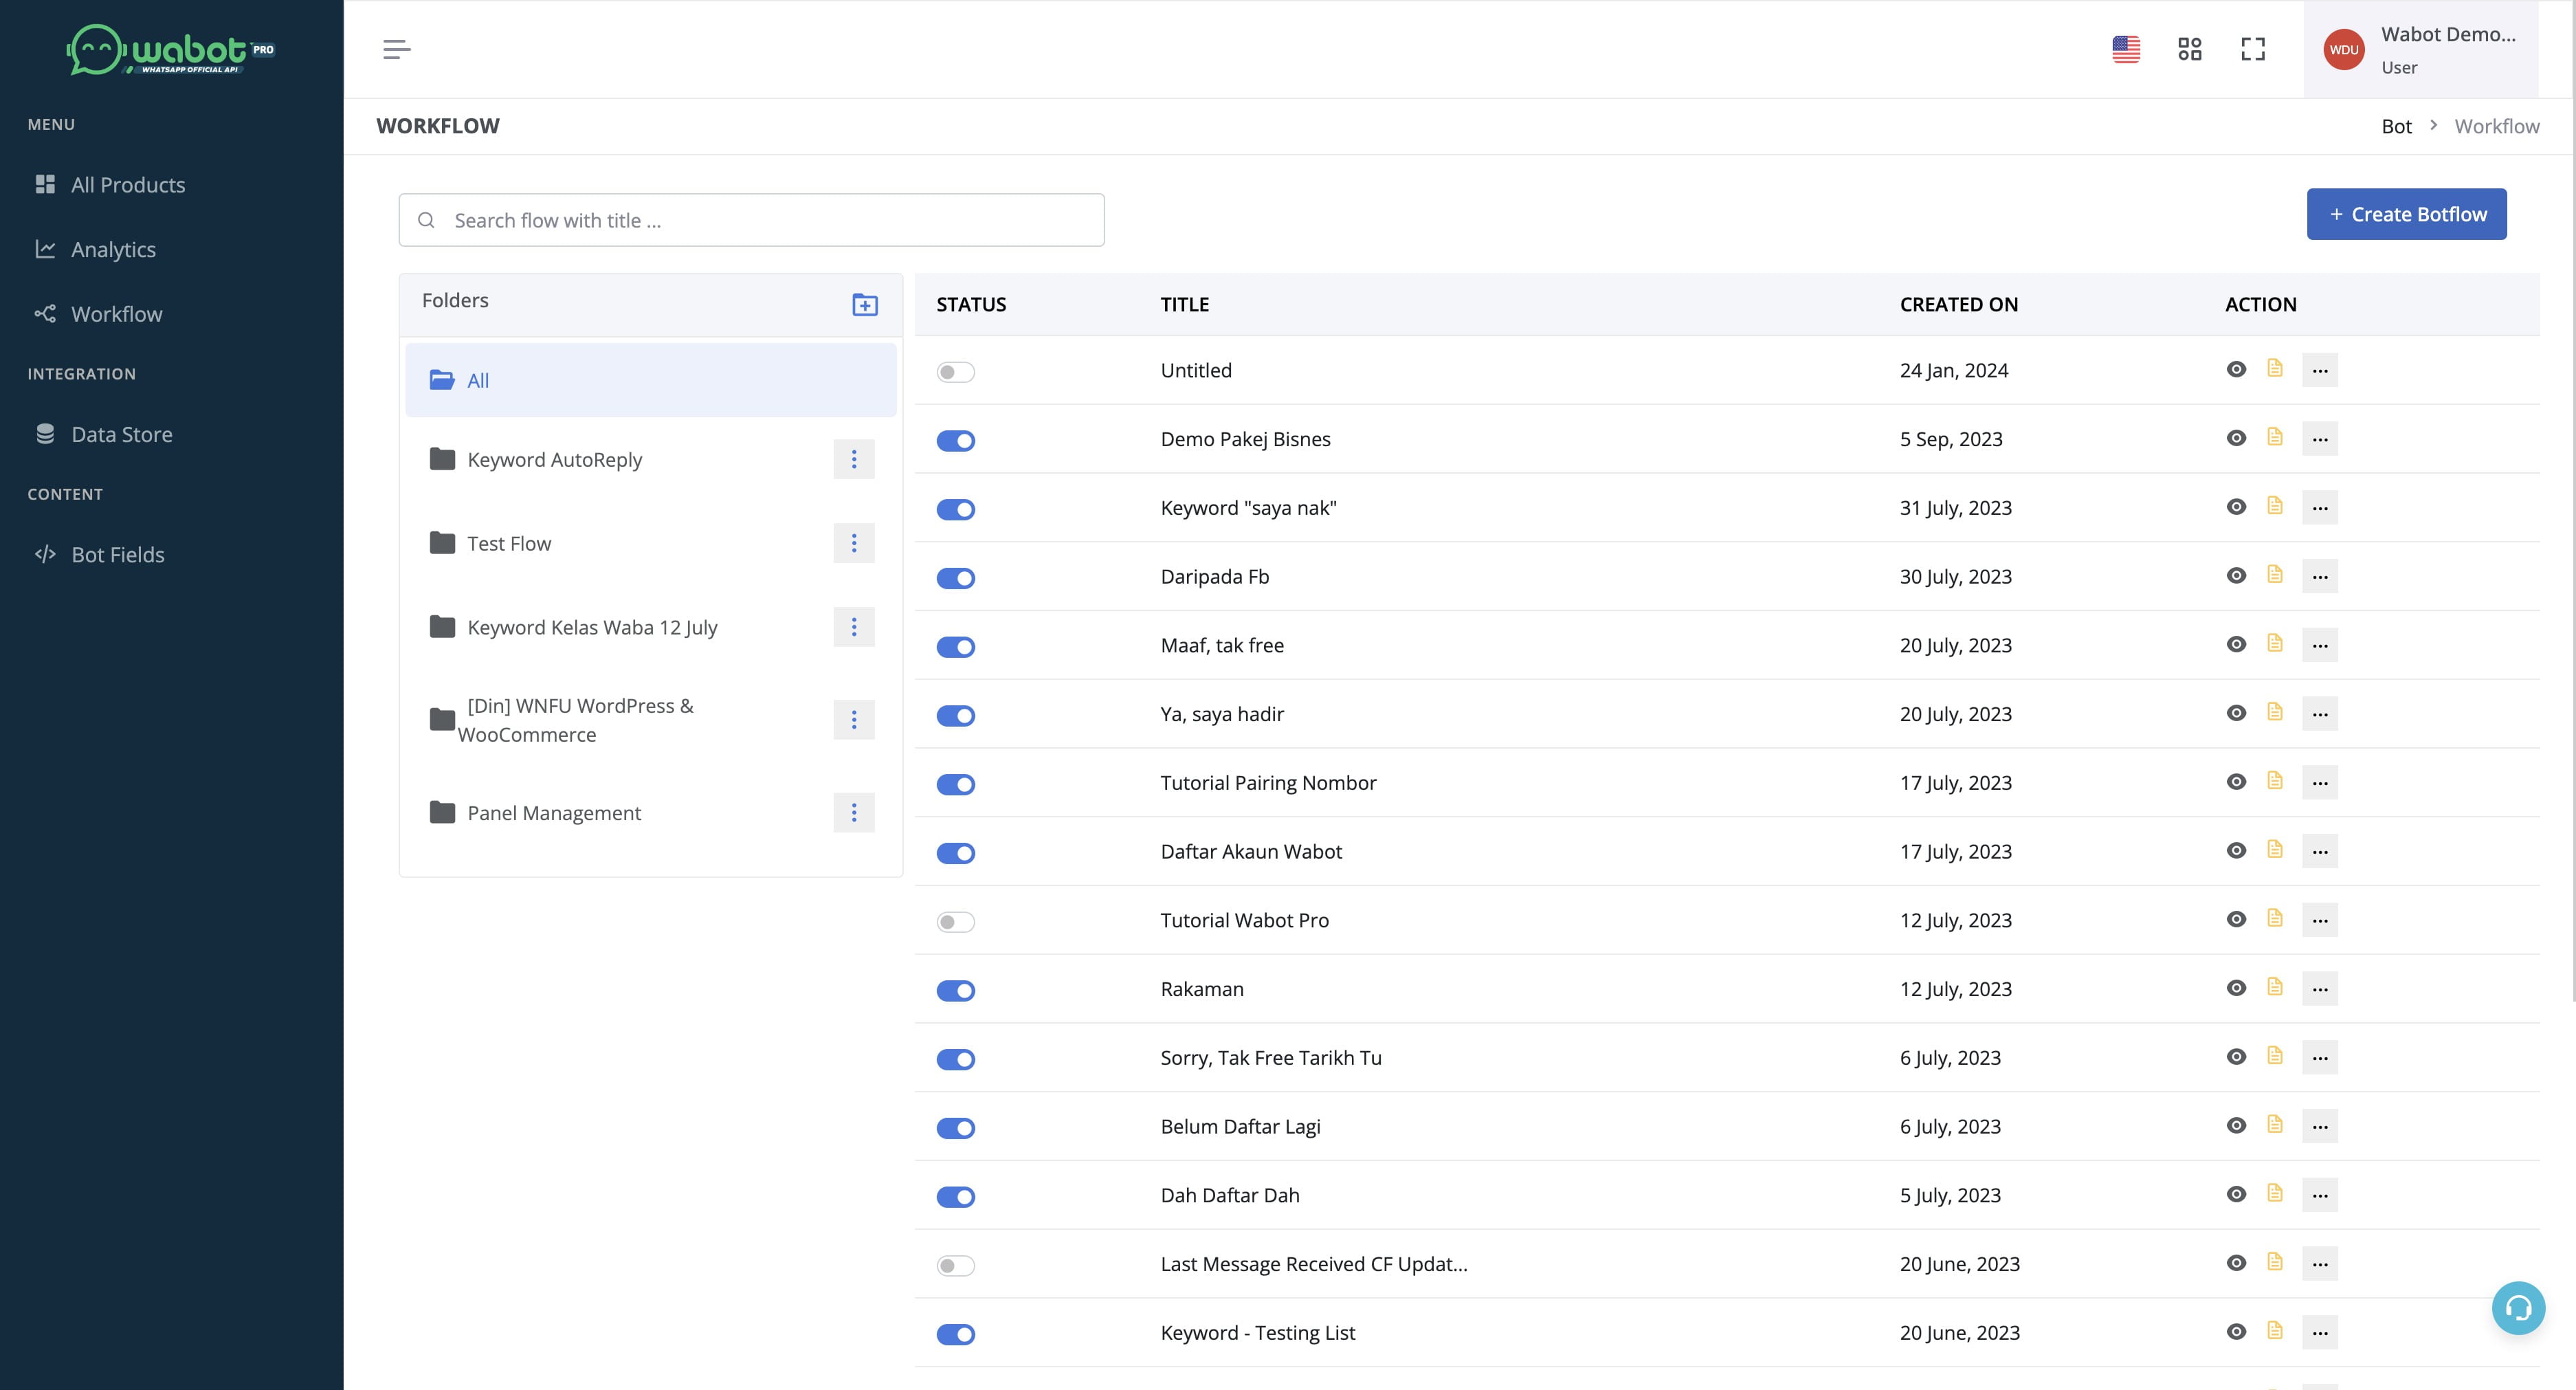Image resolution: width=2576 pixels, height=1390 pixels.
Task: Turn off Daripada Fb flow toggle
Action: pos(955,578)
